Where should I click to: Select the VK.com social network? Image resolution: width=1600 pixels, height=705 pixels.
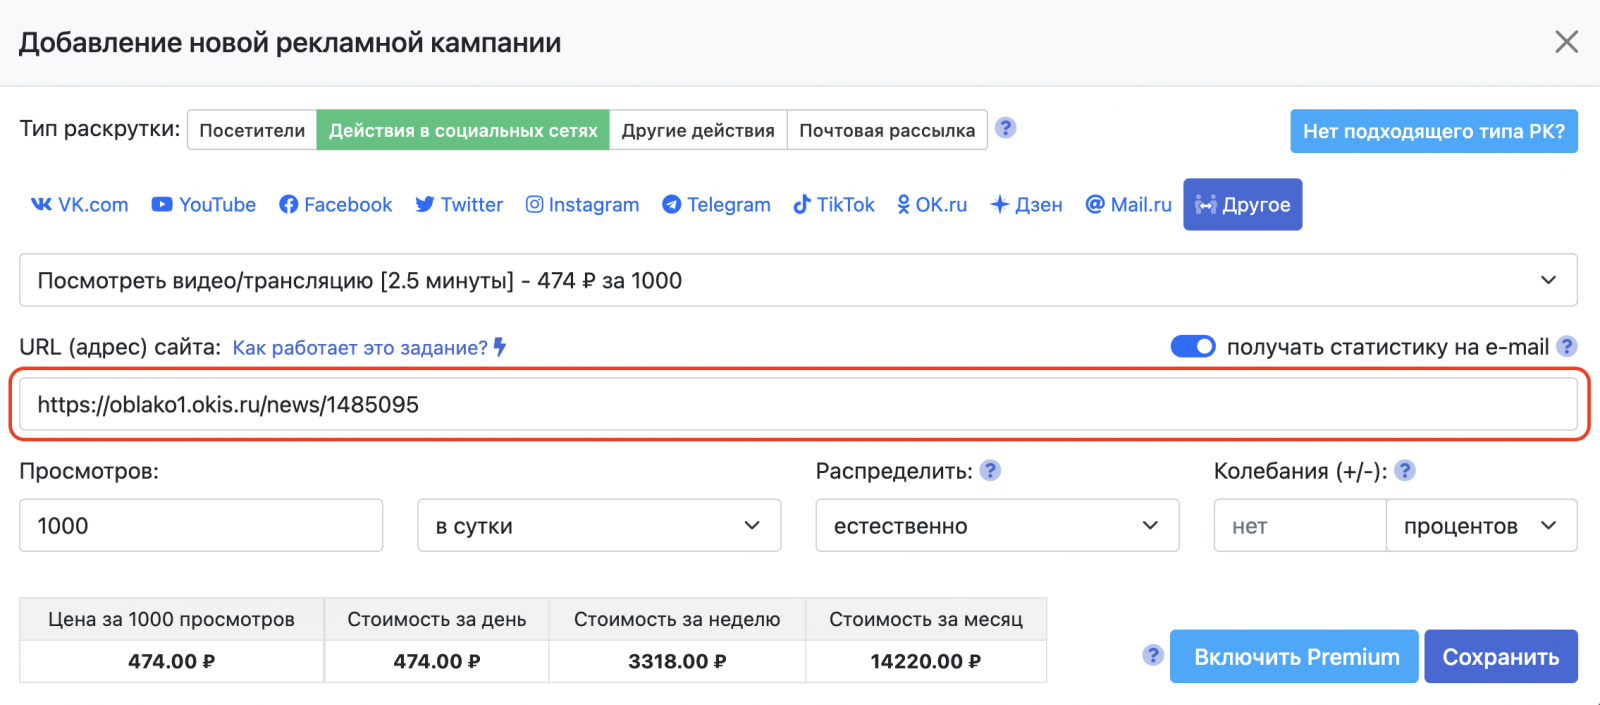[80, 205]
